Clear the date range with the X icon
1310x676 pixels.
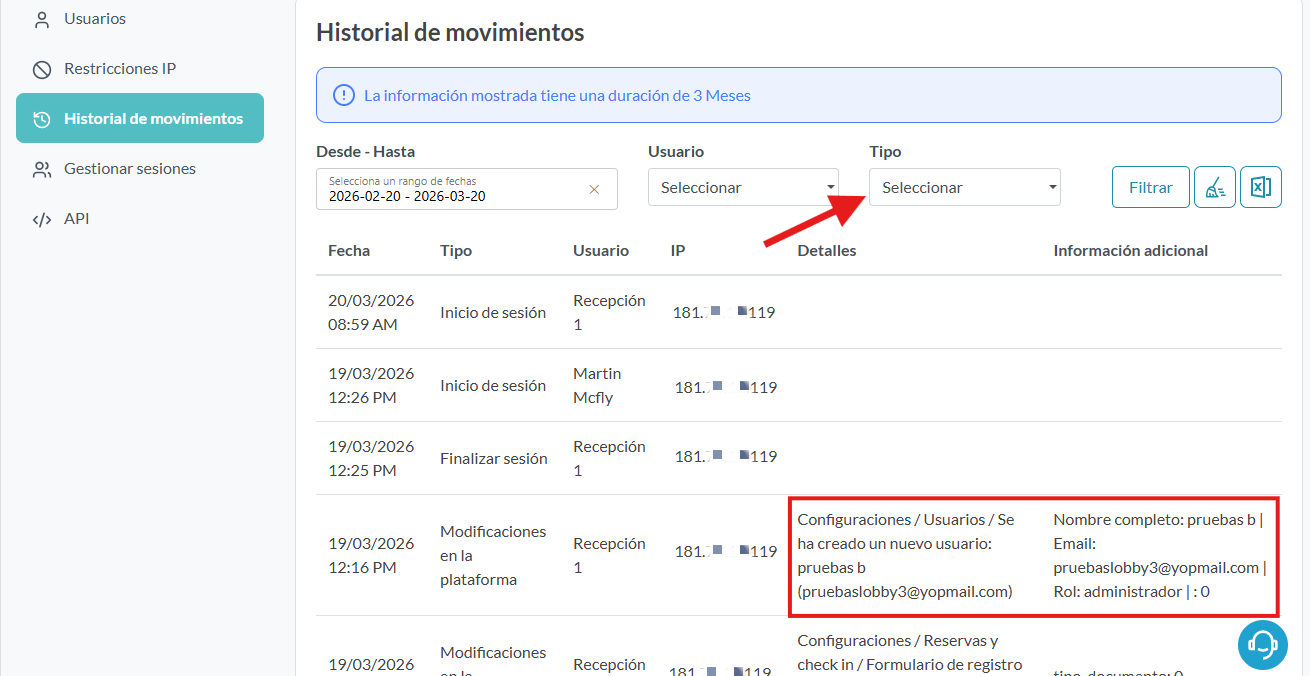tap(594, 189)
